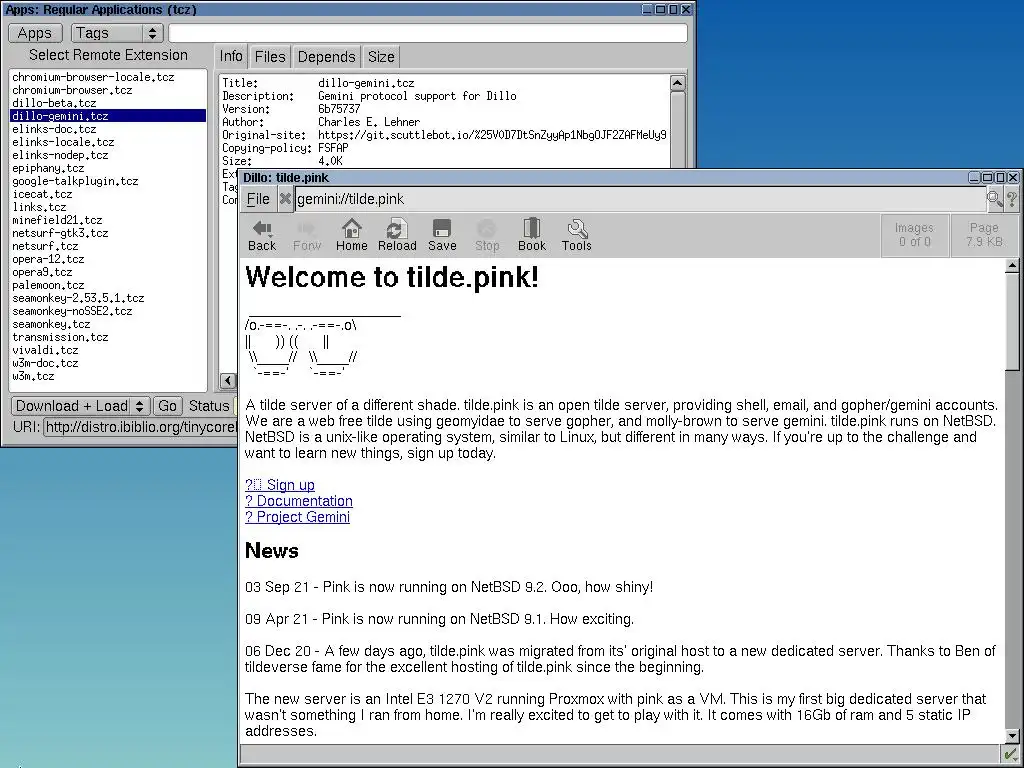The width and height of the screenshot is (1024, 768).
Task: Select elinks-locale.tcz extension
Action: coord(108,142)
